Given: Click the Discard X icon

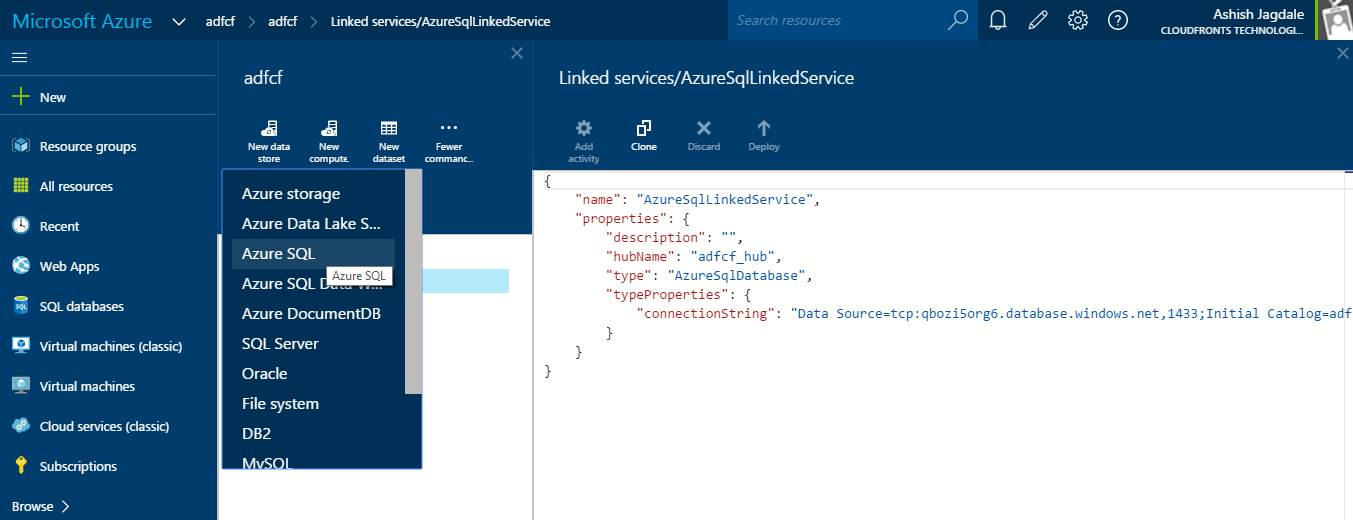Looking at the screenshot, I should 704,128.
